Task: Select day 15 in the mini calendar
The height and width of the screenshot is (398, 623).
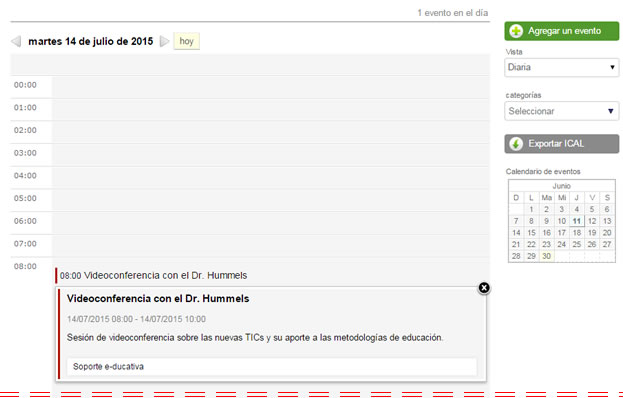Action: (x=531, y=233)
